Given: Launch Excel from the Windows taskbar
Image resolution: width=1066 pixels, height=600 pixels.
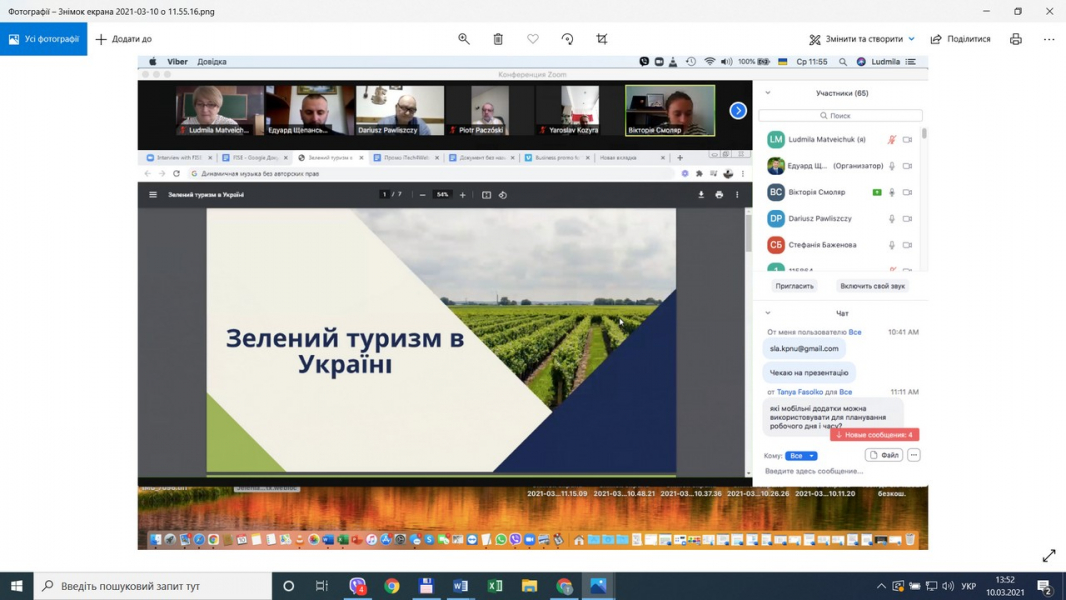Looking at the screenshot, I should (495, 586).
